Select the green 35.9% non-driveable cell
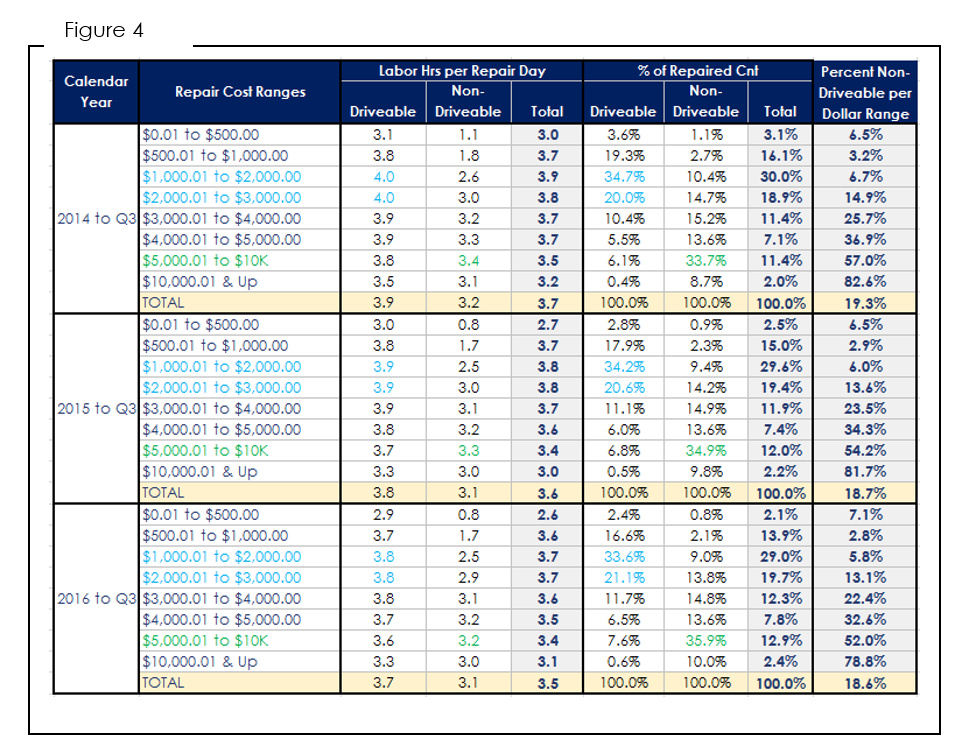Viewport: 970px width, 754px height. [x=705, y=640]
